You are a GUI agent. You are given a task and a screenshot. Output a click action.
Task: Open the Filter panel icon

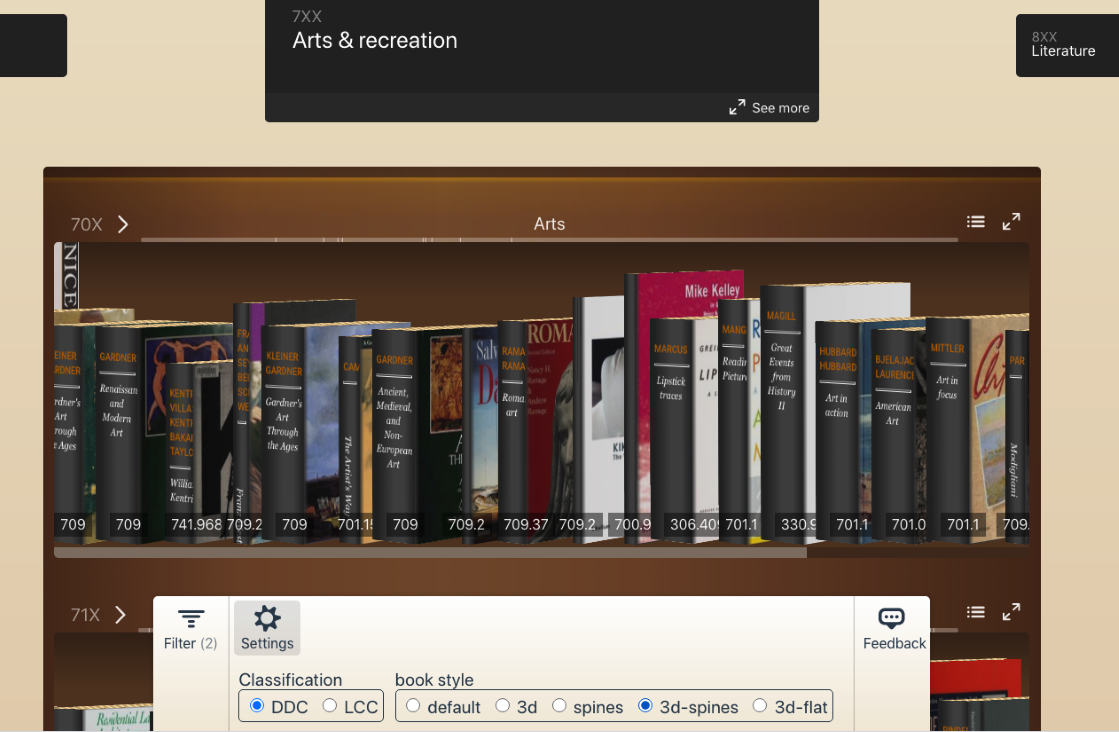click(x=190, y=620)
